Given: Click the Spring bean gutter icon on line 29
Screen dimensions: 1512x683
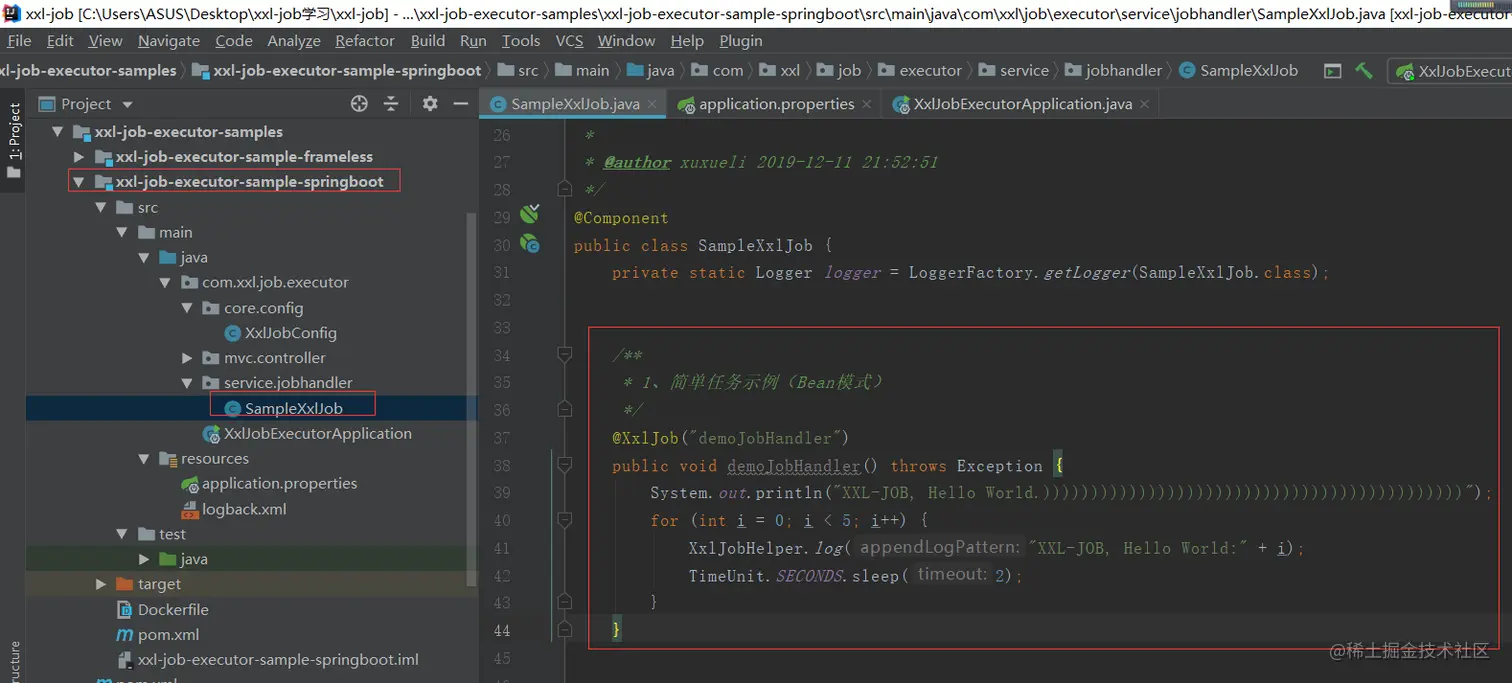Looking at the screenshot, I should (529, 214).
